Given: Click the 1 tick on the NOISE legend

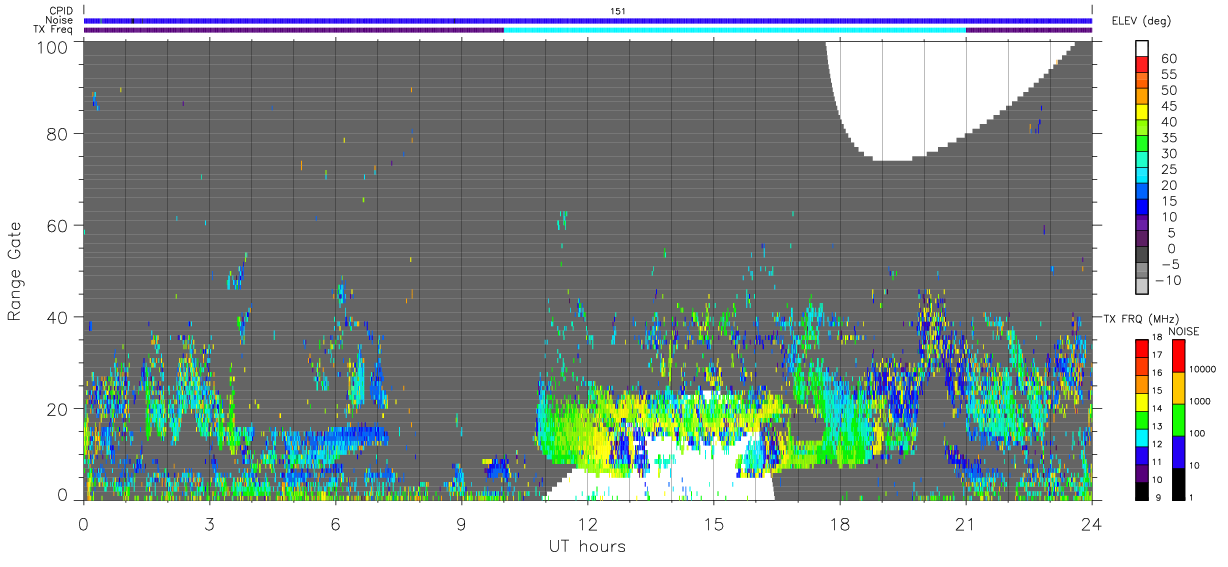Looking at the screenshot, I should 1193,498.
